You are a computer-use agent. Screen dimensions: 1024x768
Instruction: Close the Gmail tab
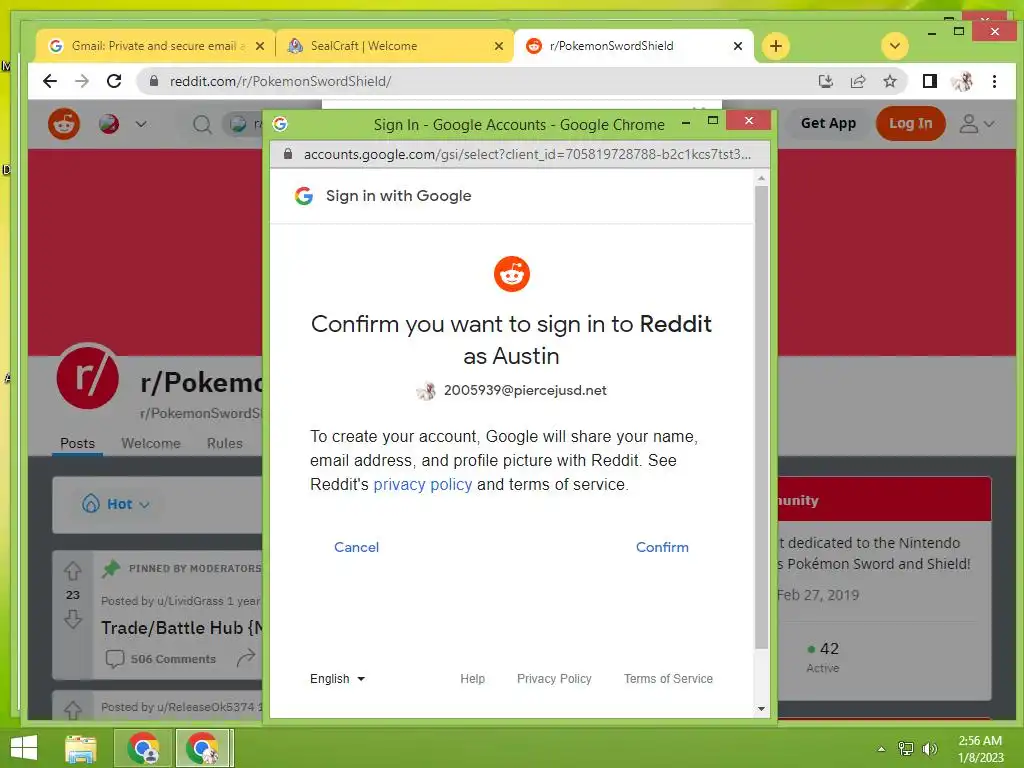[x=260, y=46]
